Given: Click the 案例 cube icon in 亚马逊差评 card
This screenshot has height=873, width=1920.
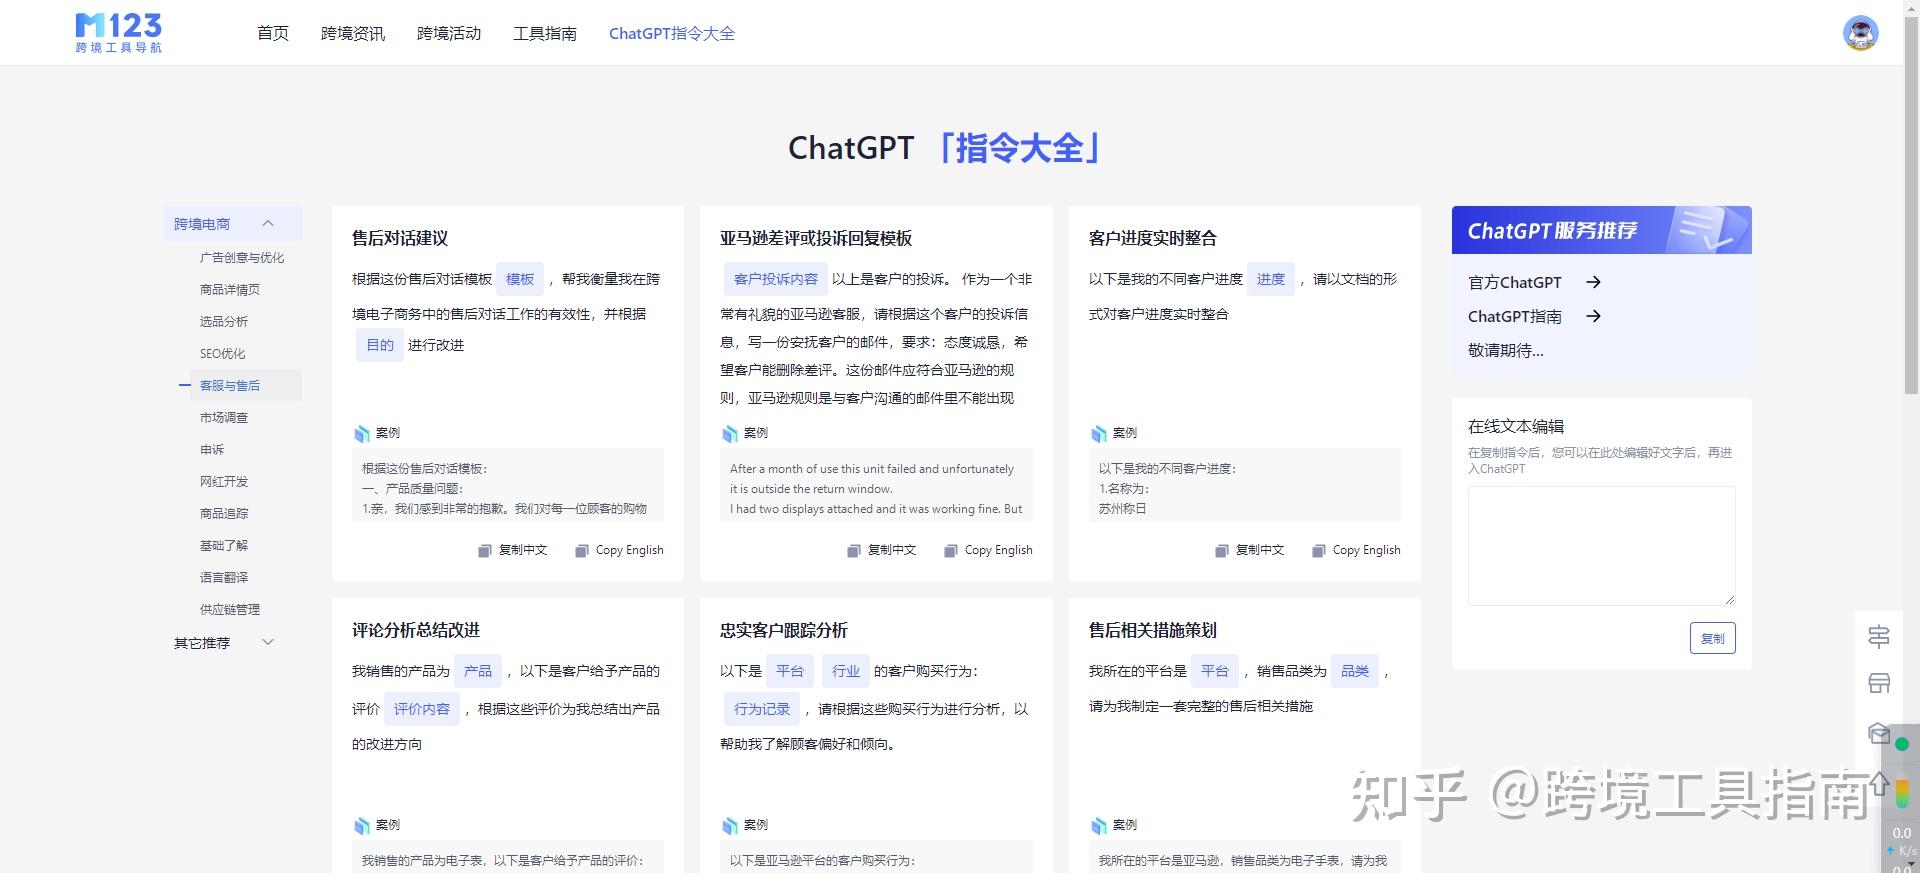Looking at the screenshot, I should point(730,433).
